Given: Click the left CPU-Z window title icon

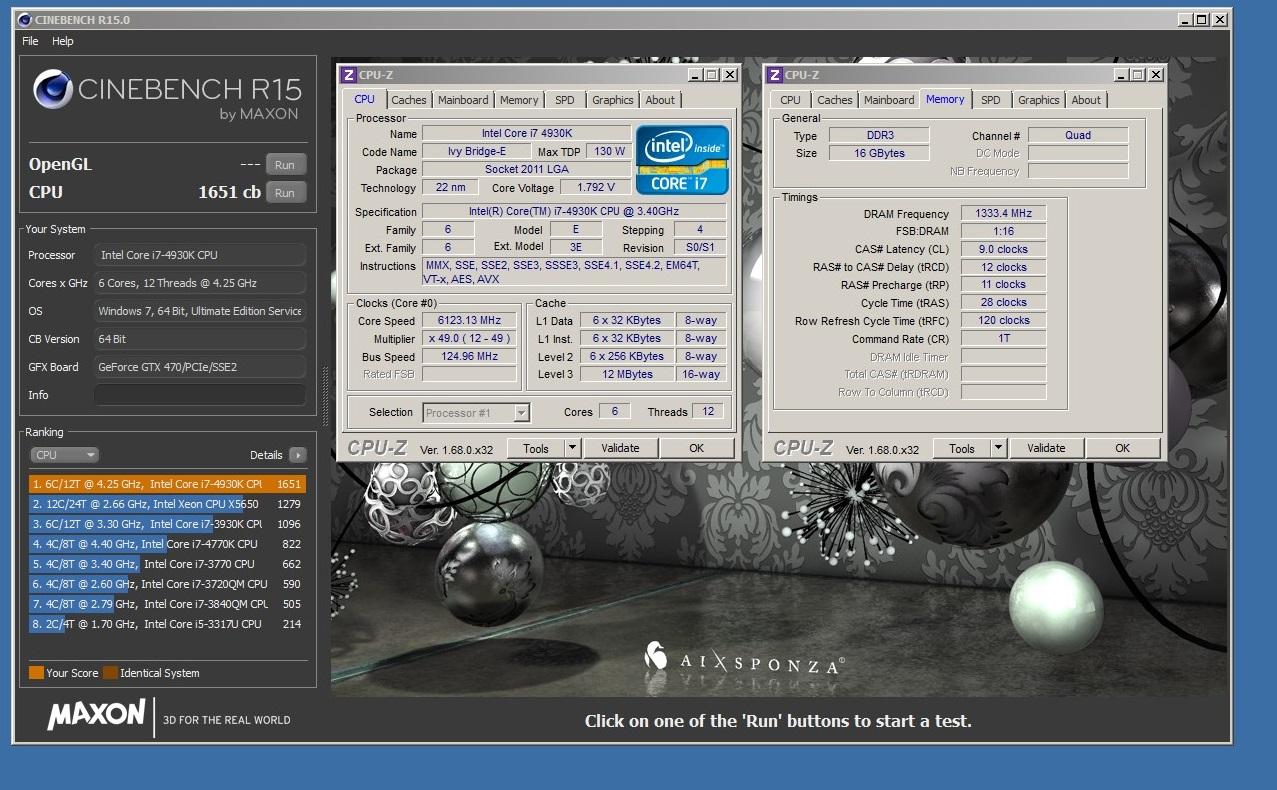Looking at the screenshot, I should [x=348, y=75].
